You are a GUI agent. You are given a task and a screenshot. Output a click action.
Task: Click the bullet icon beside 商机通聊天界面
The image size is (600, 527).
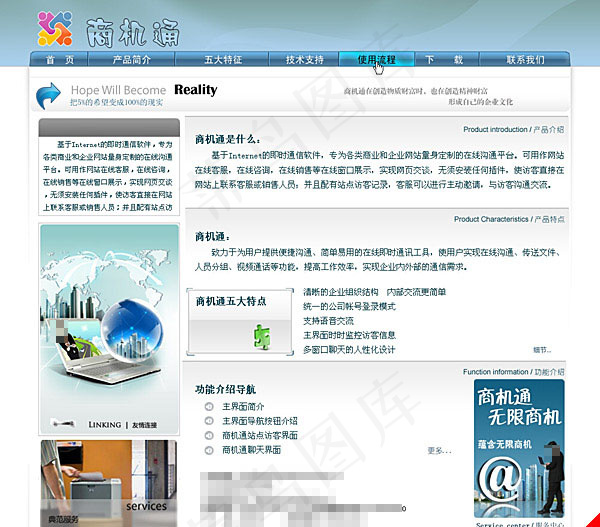[209, 450]
